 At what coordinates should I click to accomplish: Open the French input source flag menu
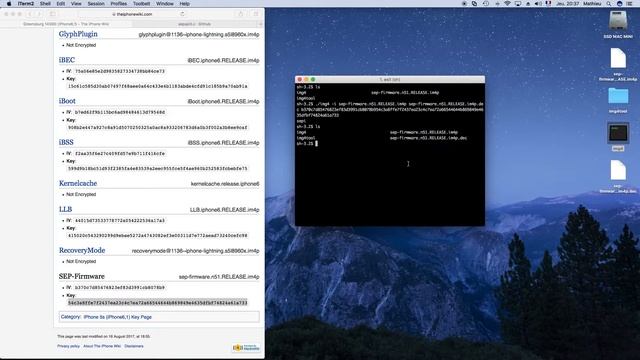pos(549,4)
